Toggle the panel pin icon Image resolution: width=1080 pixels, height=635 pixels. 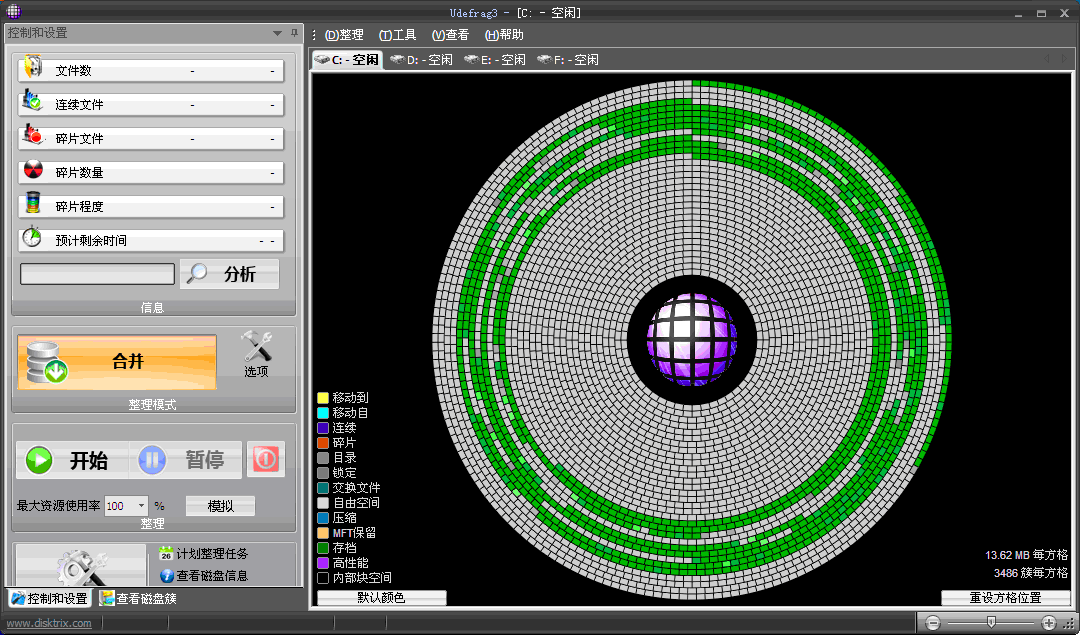click(294, 33)
